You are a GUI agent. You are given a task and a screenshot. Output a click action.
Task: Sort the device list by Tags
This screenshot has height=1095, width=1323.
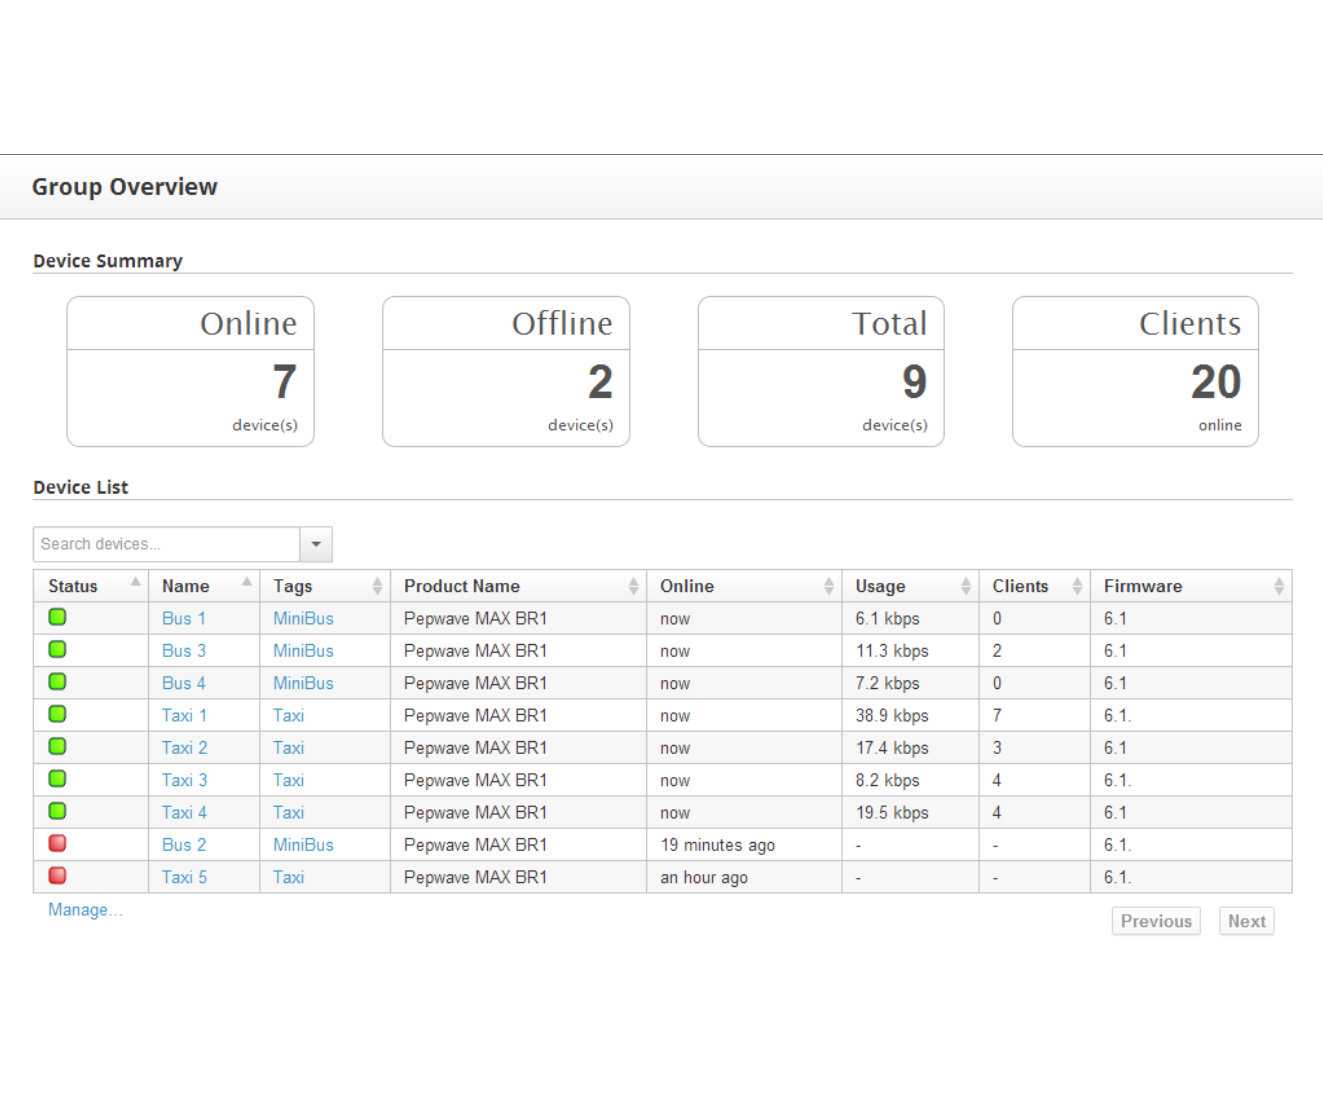pos(325,586)
